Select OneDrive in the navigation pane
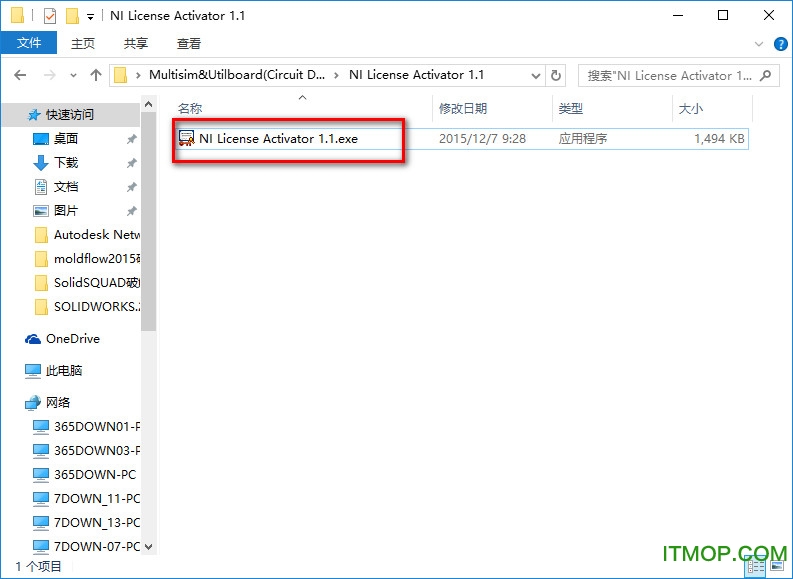 [73, 339]
